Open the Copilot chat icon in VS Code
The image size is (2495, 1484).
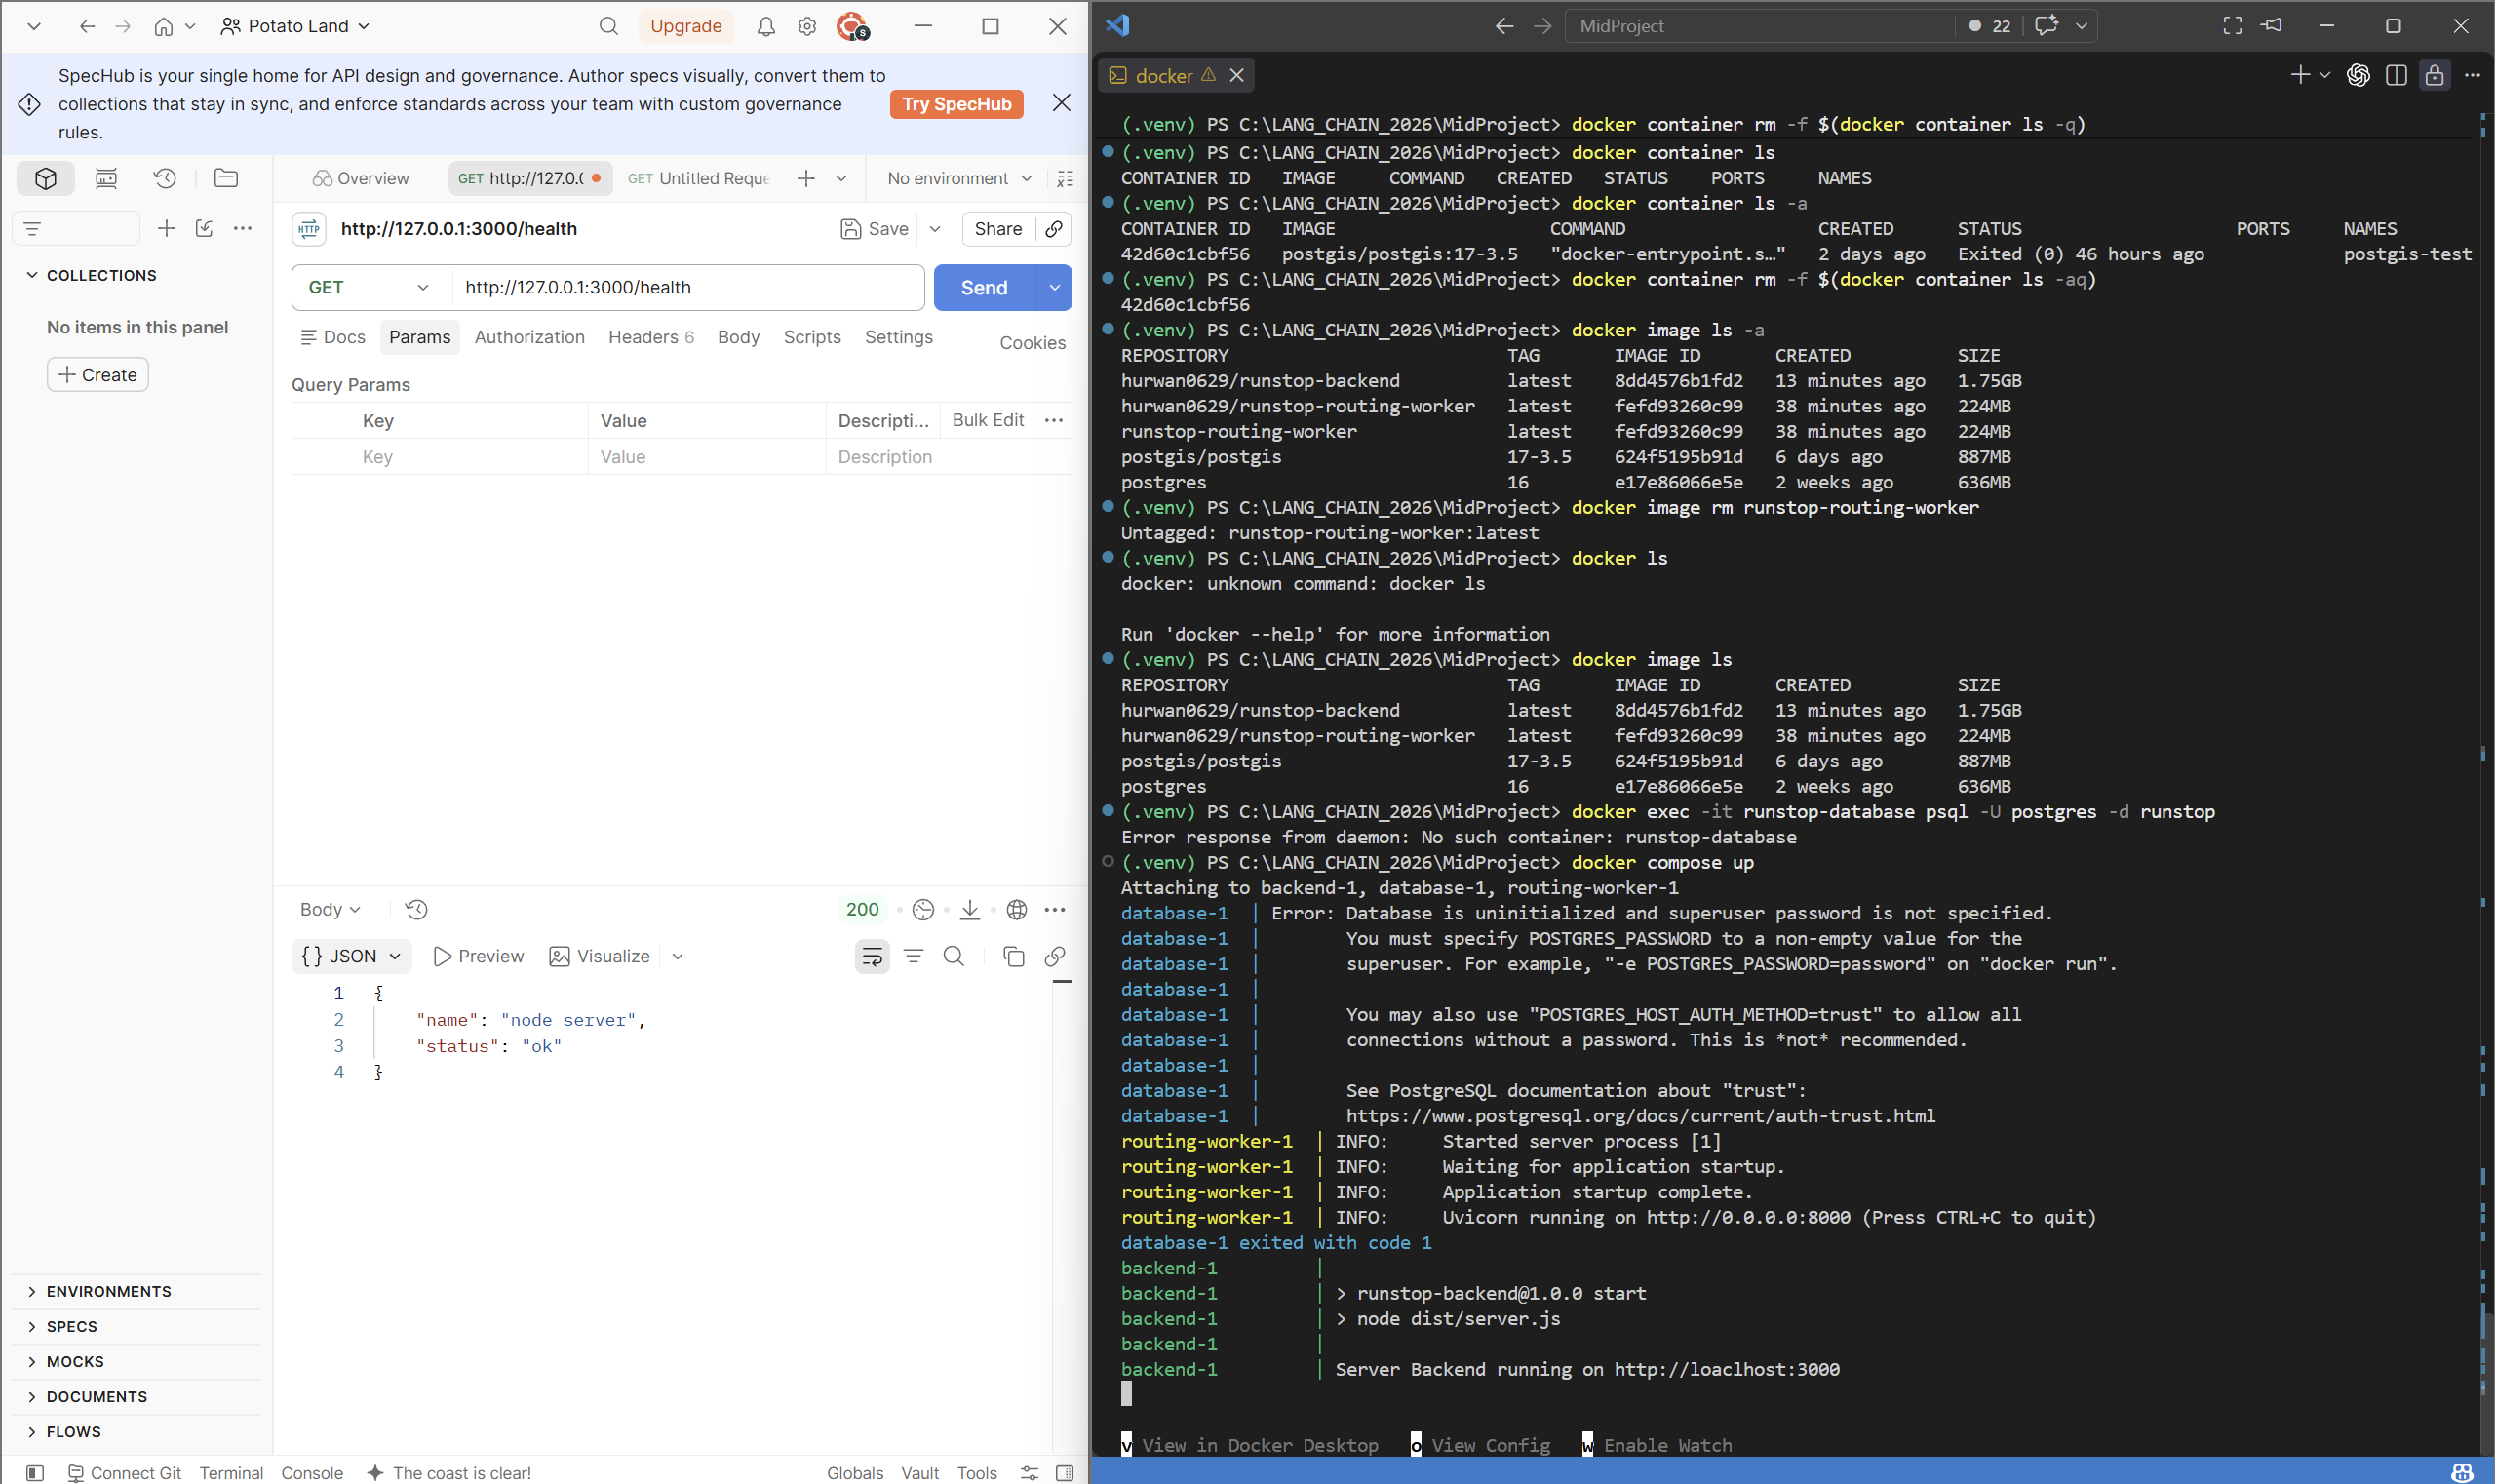[x=2046, y=26]
